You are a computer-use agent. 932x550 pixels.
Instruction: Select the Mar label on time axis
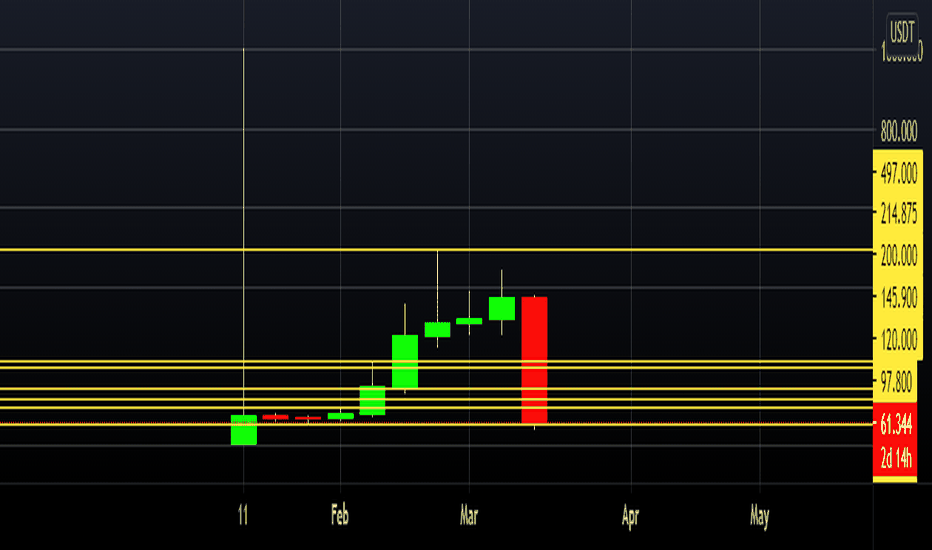tap(469, 516)
